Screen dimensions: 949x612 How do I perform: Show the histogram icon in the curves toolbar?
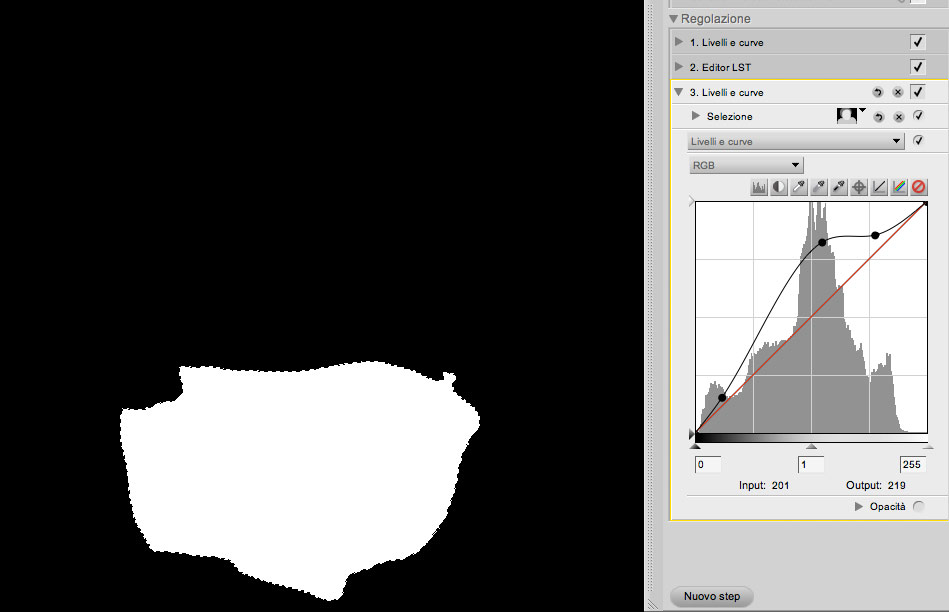click(x=758, y=187)
